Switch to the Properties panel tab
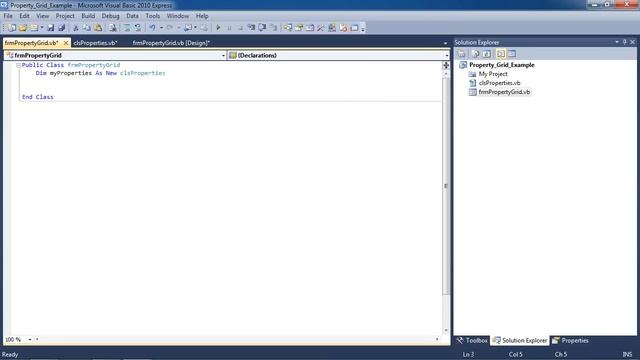640x360 pixels. tap(570, 340)
